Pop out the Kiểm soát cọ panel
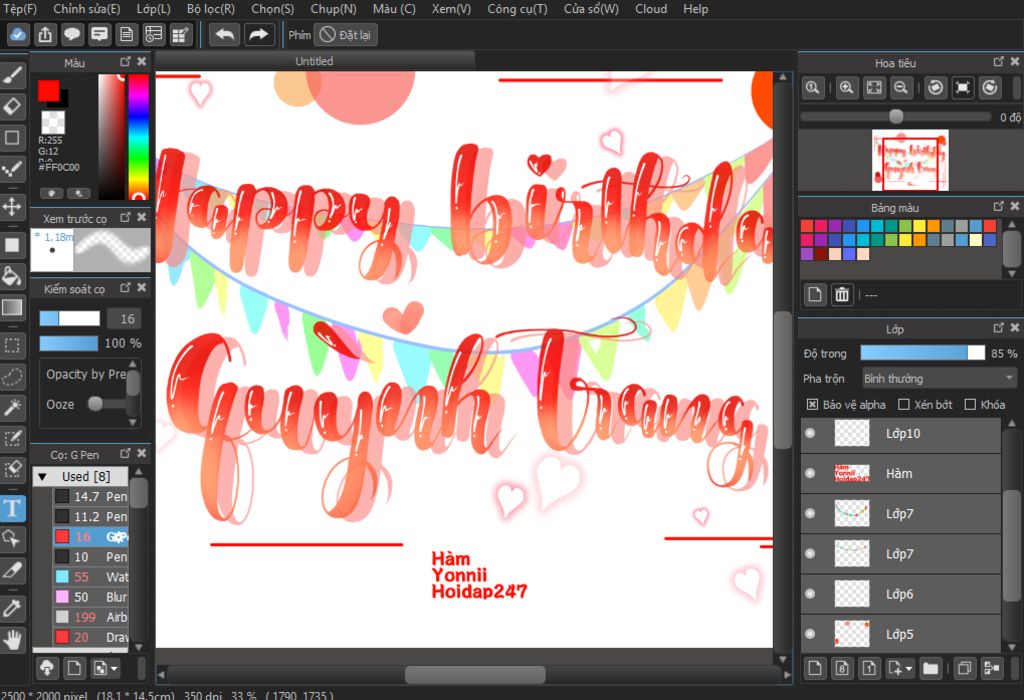The height and width of the screenshot is (700, 1024). coord(125,287)
